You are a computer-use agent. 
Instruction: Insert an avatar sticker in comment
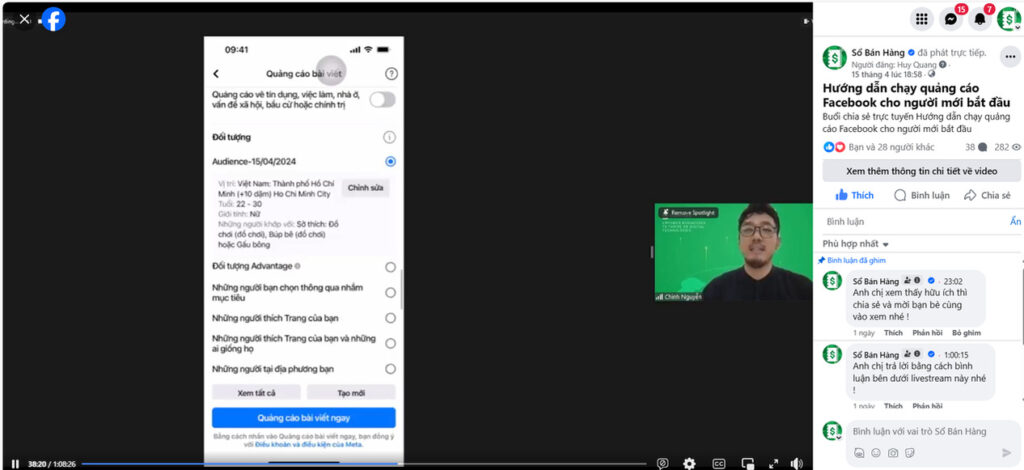(x=859, y=452)
